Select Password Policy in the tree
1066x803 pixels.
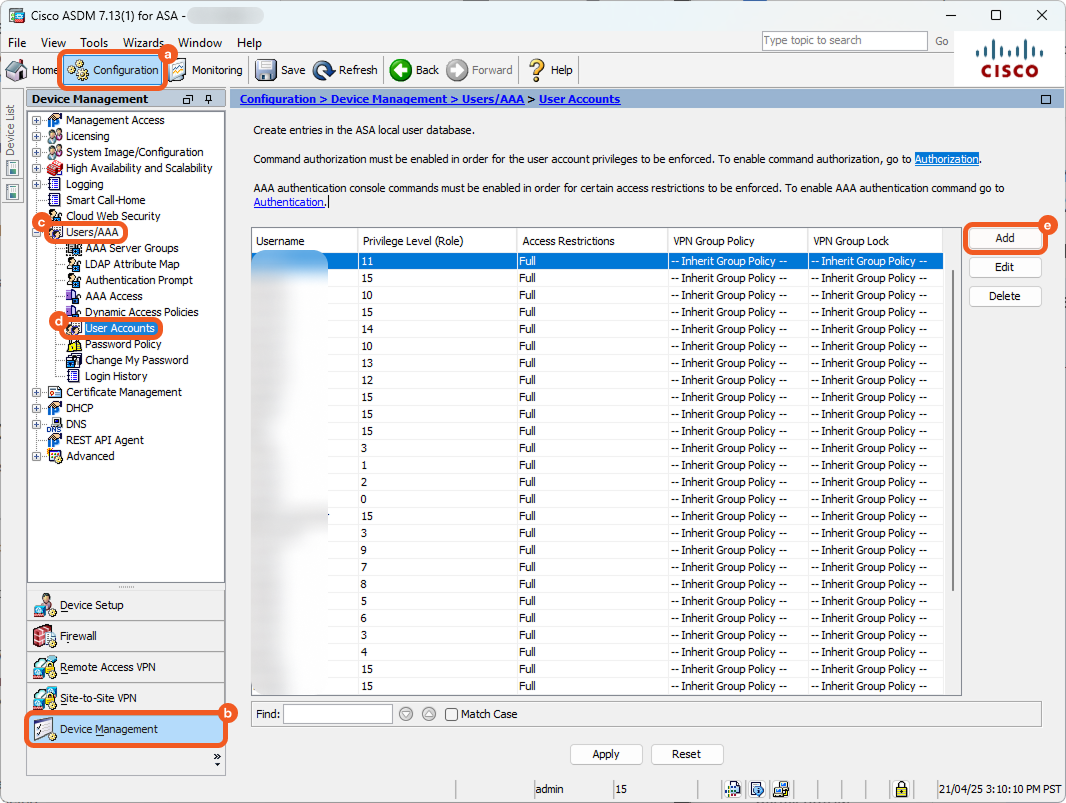pos(123,344)
